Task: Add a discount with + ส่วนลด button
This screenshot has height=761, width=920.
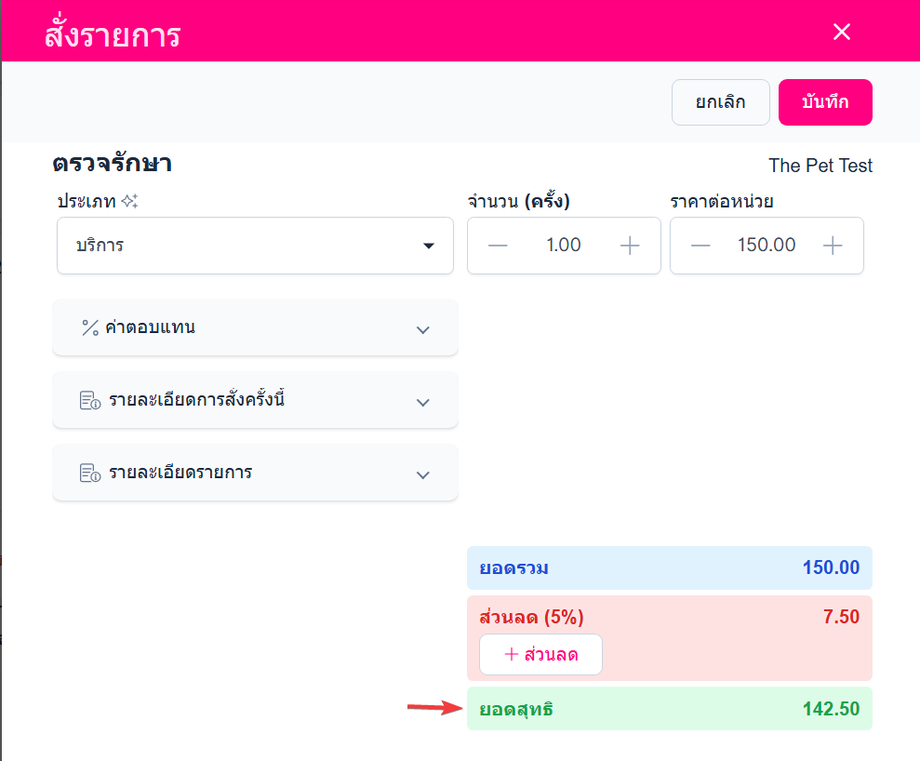Action: [x=540, y=654]
